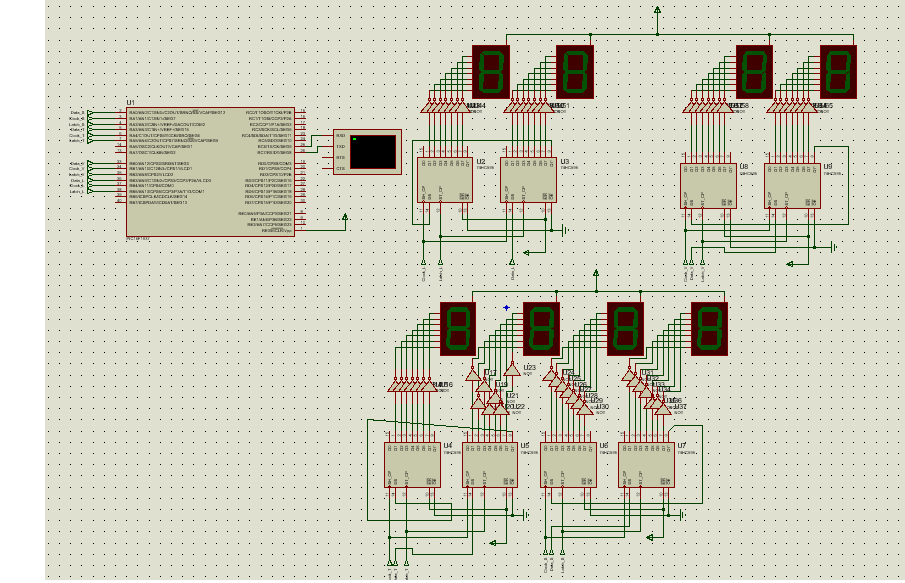Click the seven-segment display driven by U2
The height and width of the screenshot is (583, 905).
(491, 72)
